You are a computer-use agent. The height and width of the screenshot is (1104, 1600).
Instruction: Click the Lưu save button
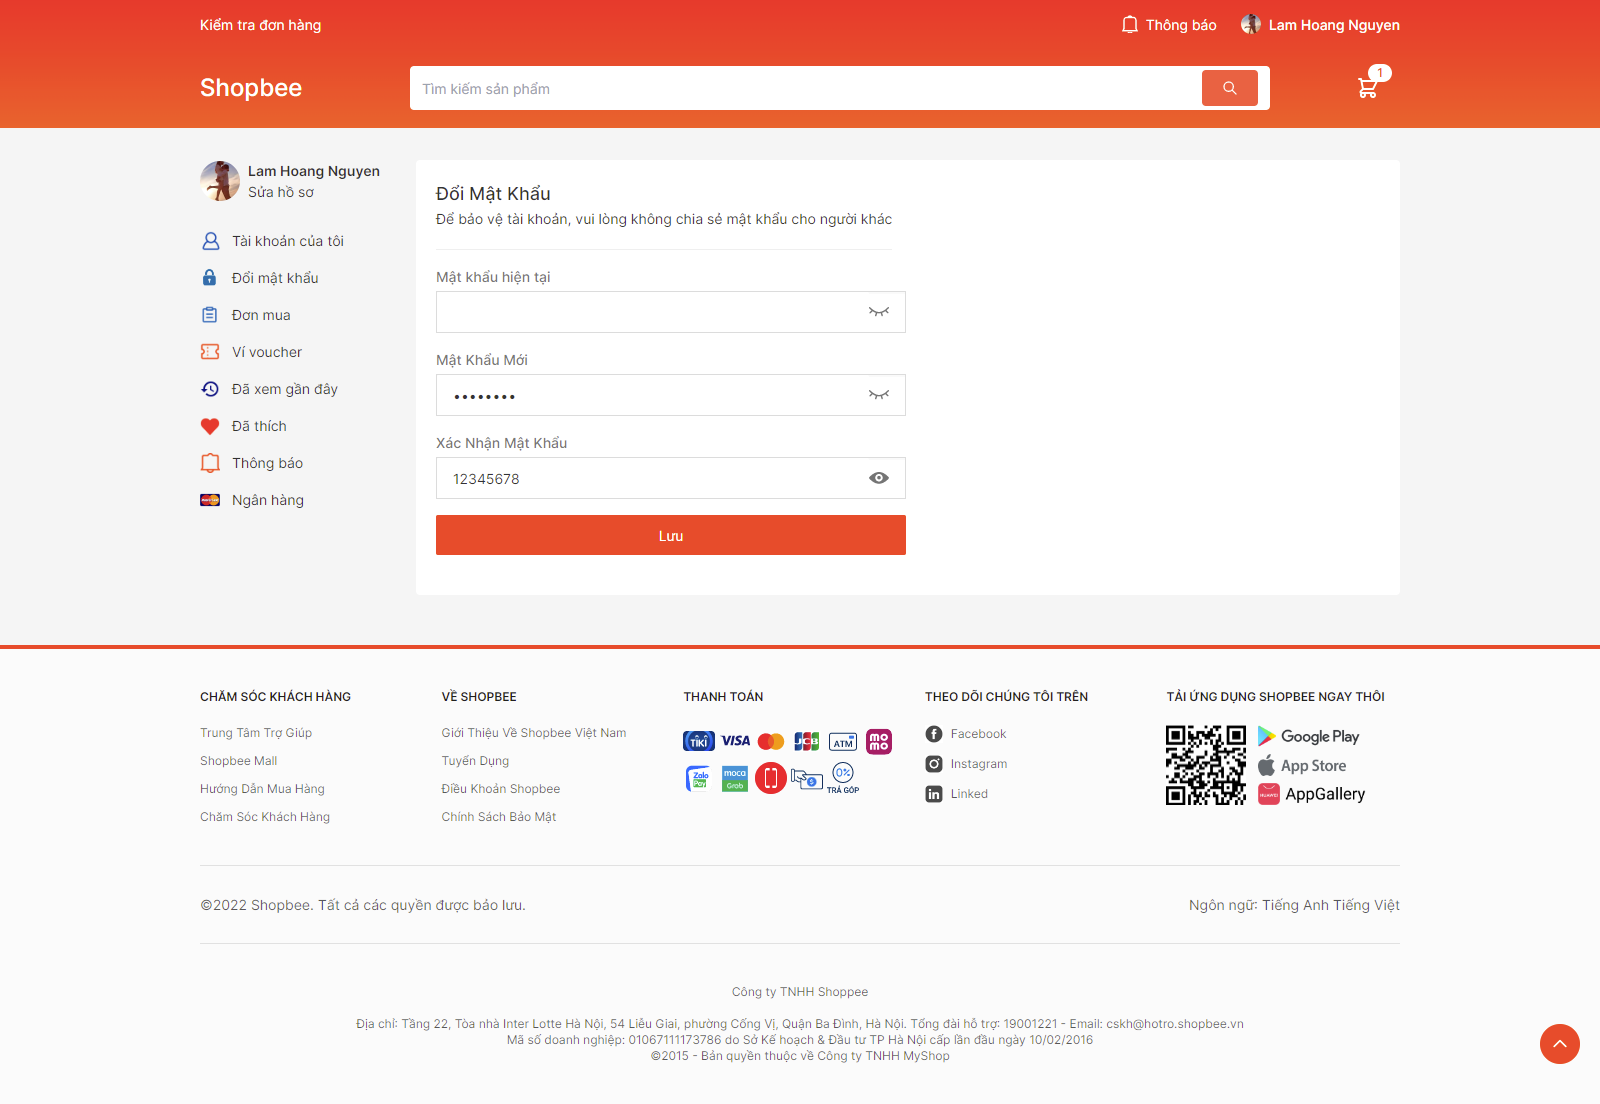671,535
